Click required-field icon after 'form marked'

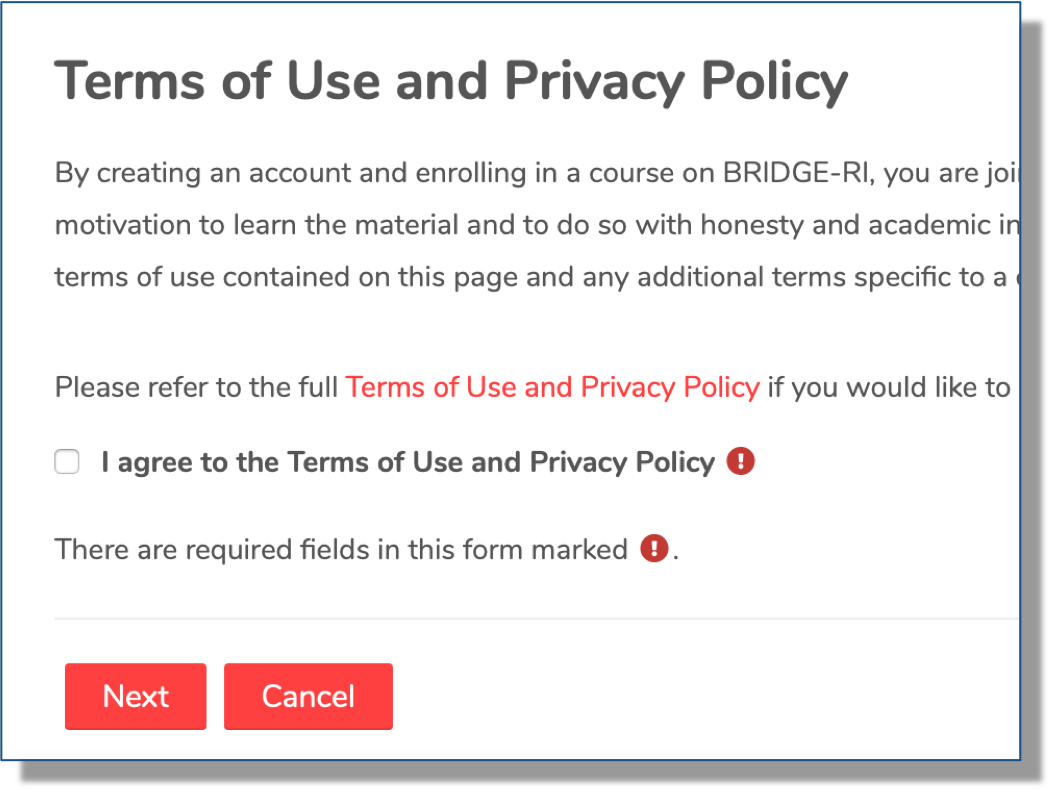point(654,548)
